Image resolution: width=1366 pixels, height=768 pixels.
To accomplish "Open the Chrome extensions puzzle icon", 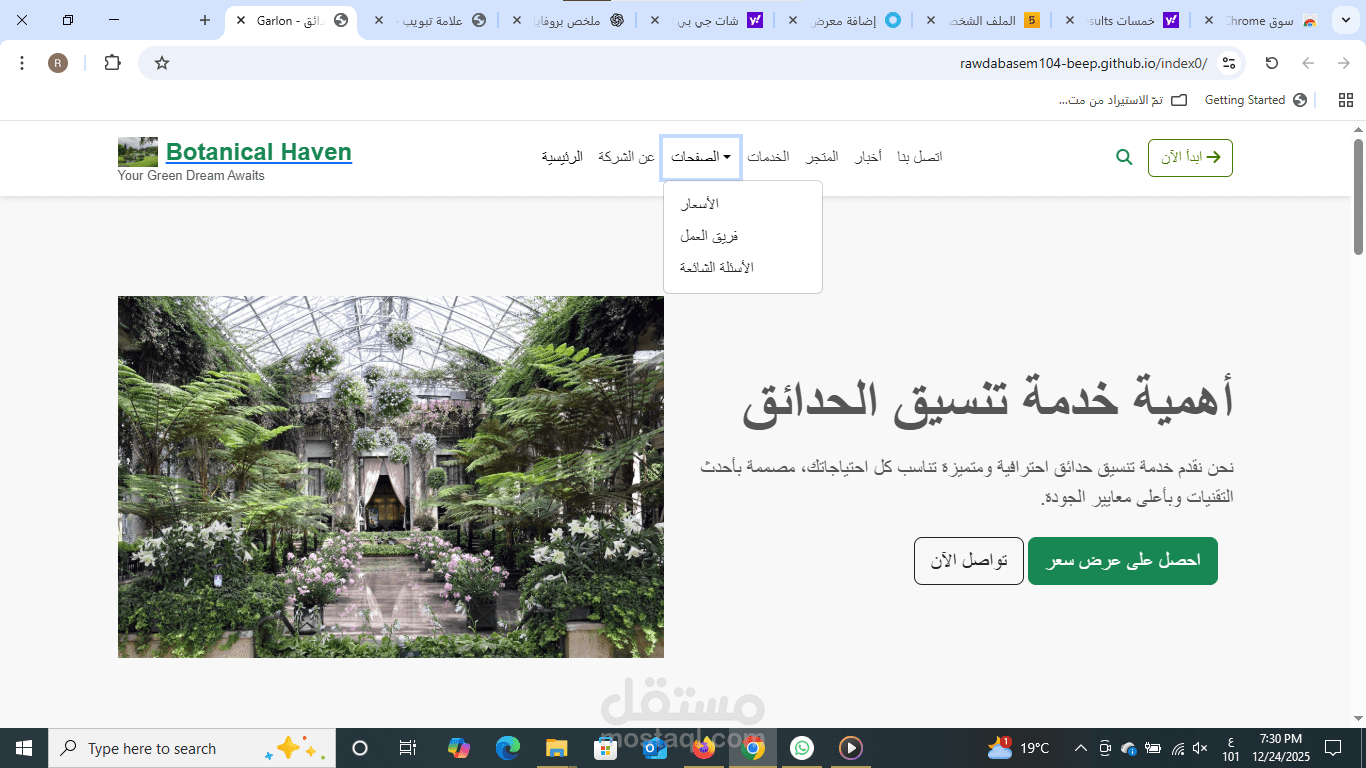I will coord(112,63).
